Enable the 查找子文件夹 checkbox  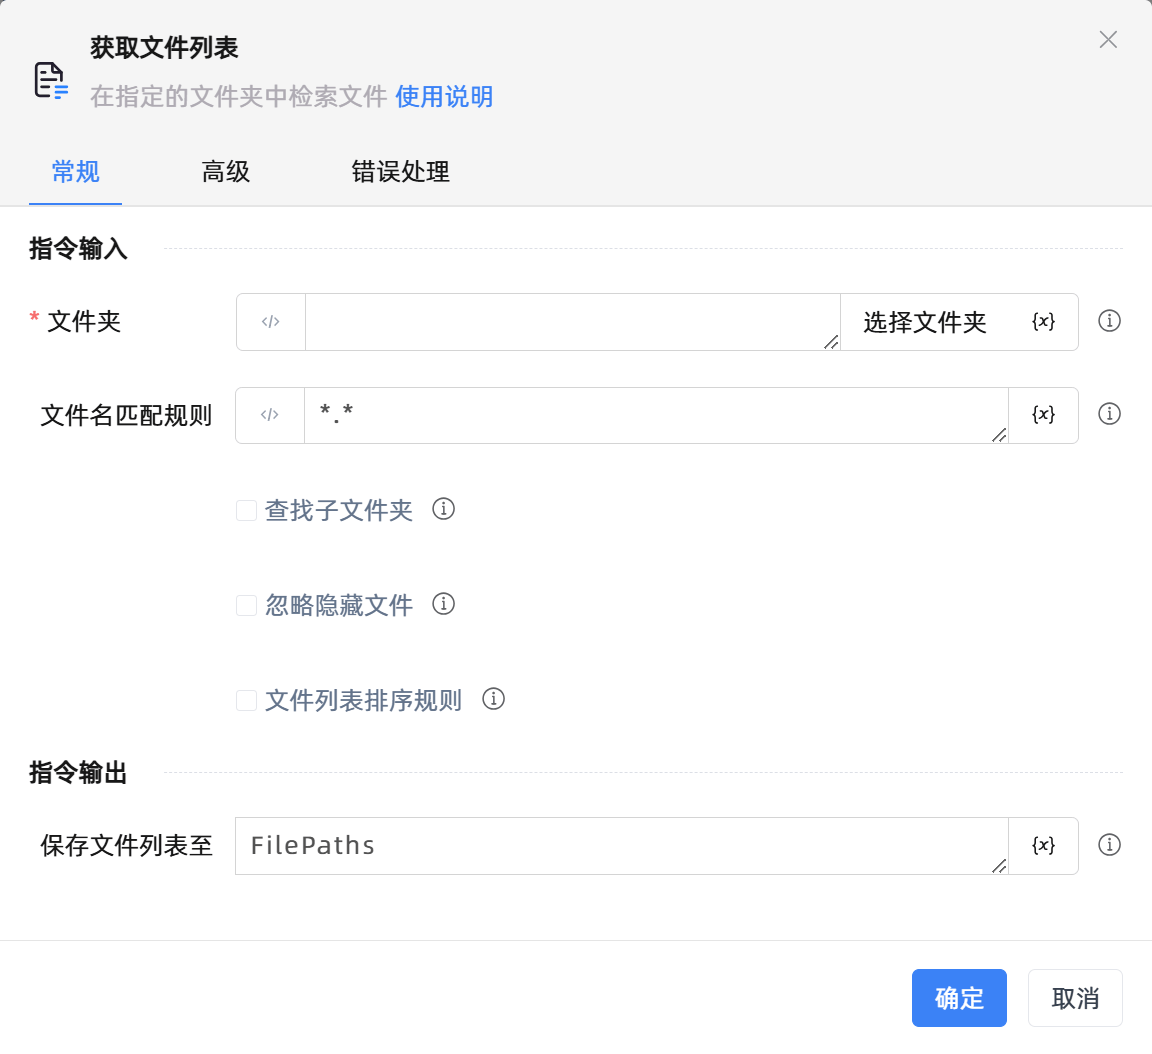pos(246,509)
